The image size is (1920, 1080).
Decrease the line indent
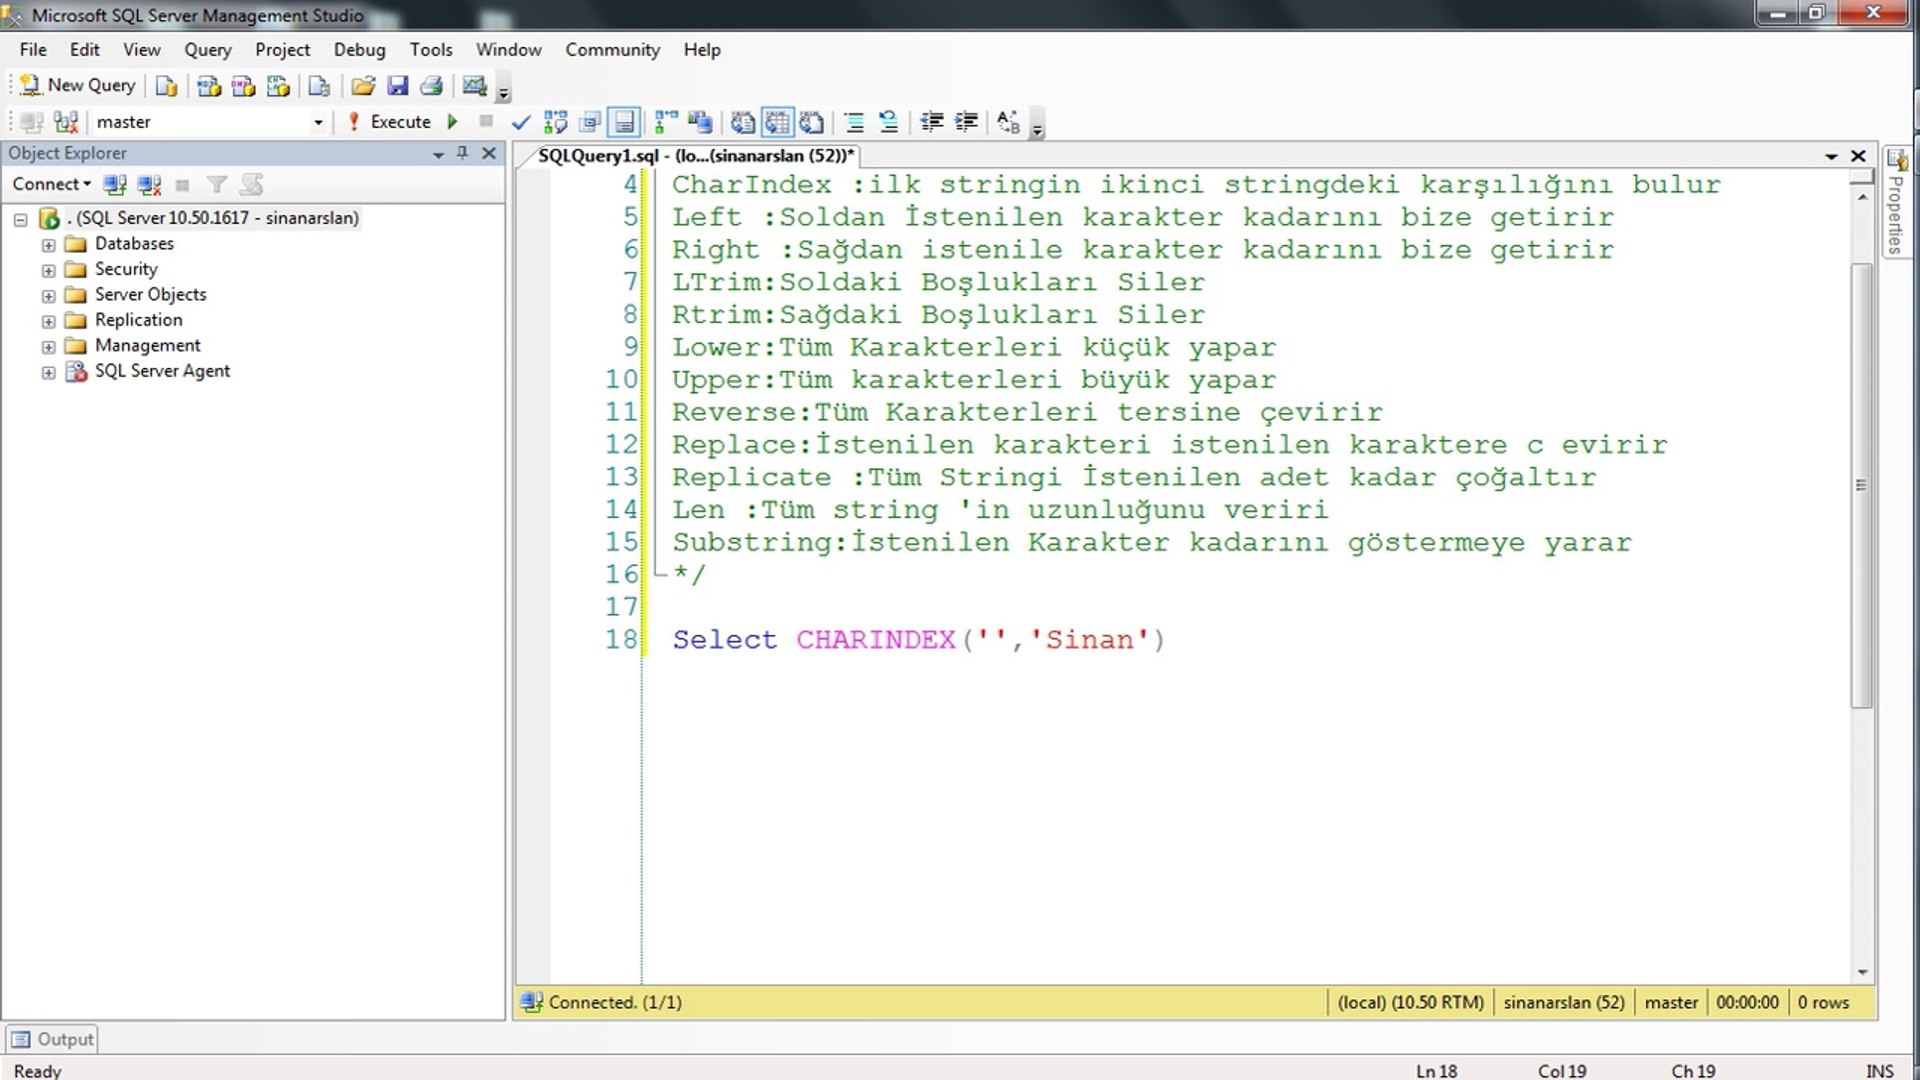point(932,122)
